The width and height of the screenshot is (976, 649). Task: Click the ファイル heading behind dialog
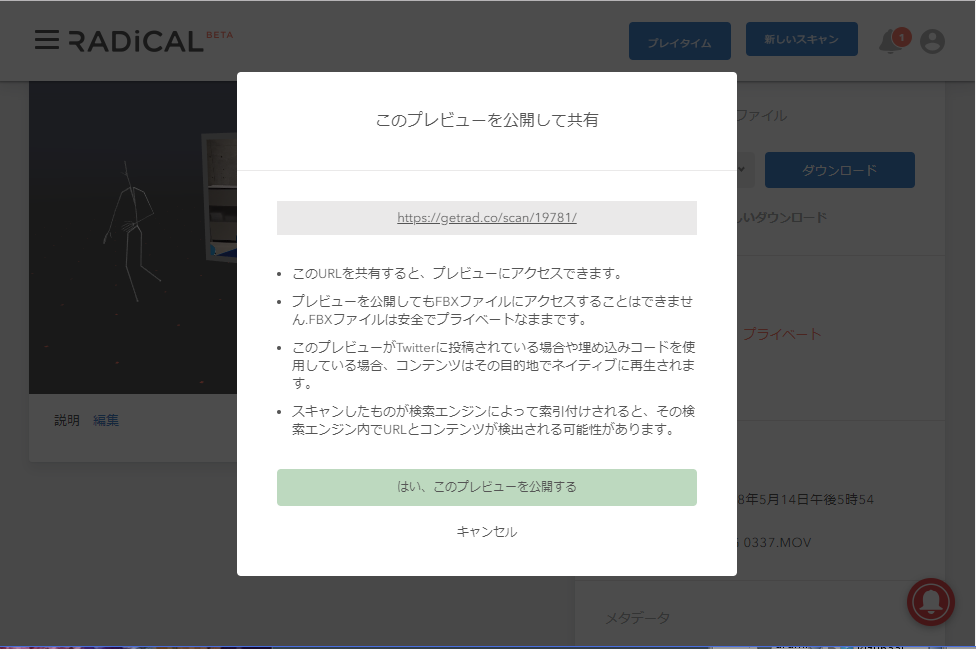click(x=762, y=116)
